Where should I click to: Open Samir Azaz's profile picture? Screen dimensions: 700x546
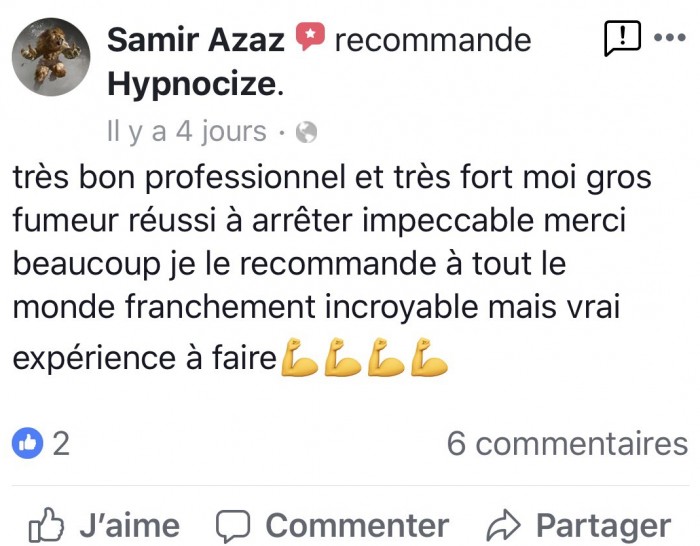[51, 57]
